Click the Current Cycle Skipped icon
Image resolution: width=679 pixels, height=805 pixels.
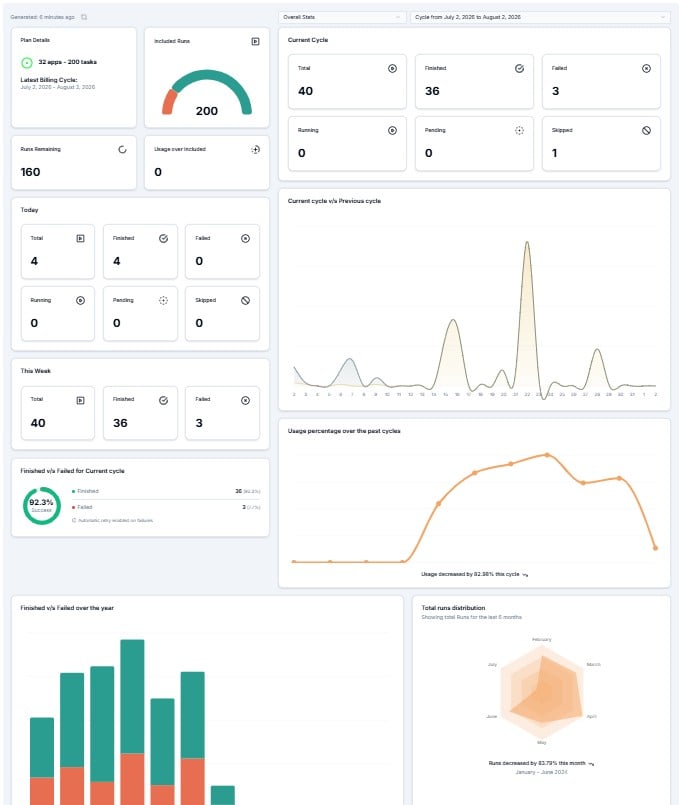[x=646, y=130]
